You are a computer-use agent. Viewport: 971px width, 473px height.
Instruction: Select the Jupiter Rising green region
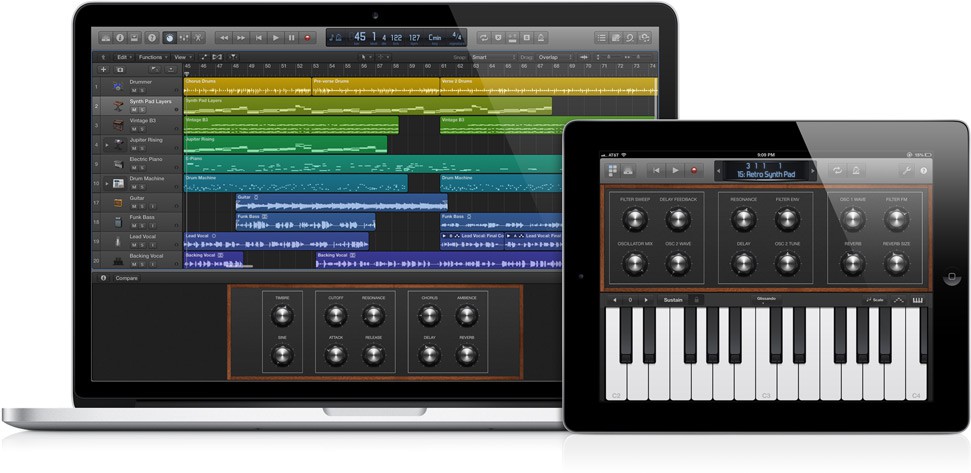[285, 144]
